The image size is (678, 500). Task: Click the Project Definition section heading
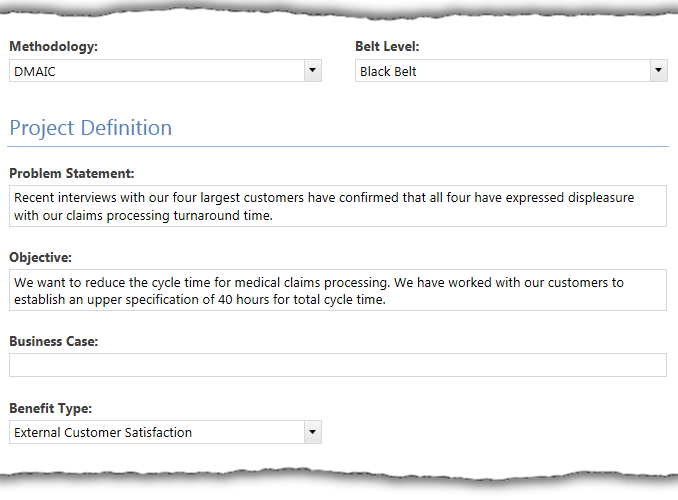pos(91,128)
